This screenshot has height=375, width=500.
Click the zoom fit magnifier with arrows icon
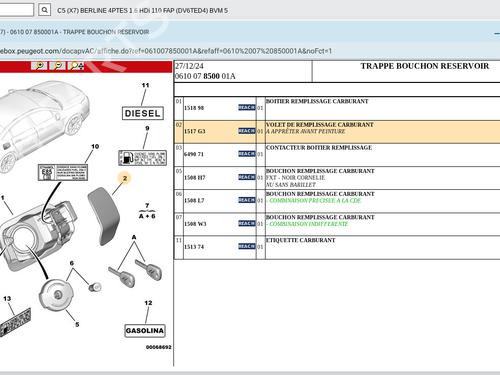click(76, 66)
